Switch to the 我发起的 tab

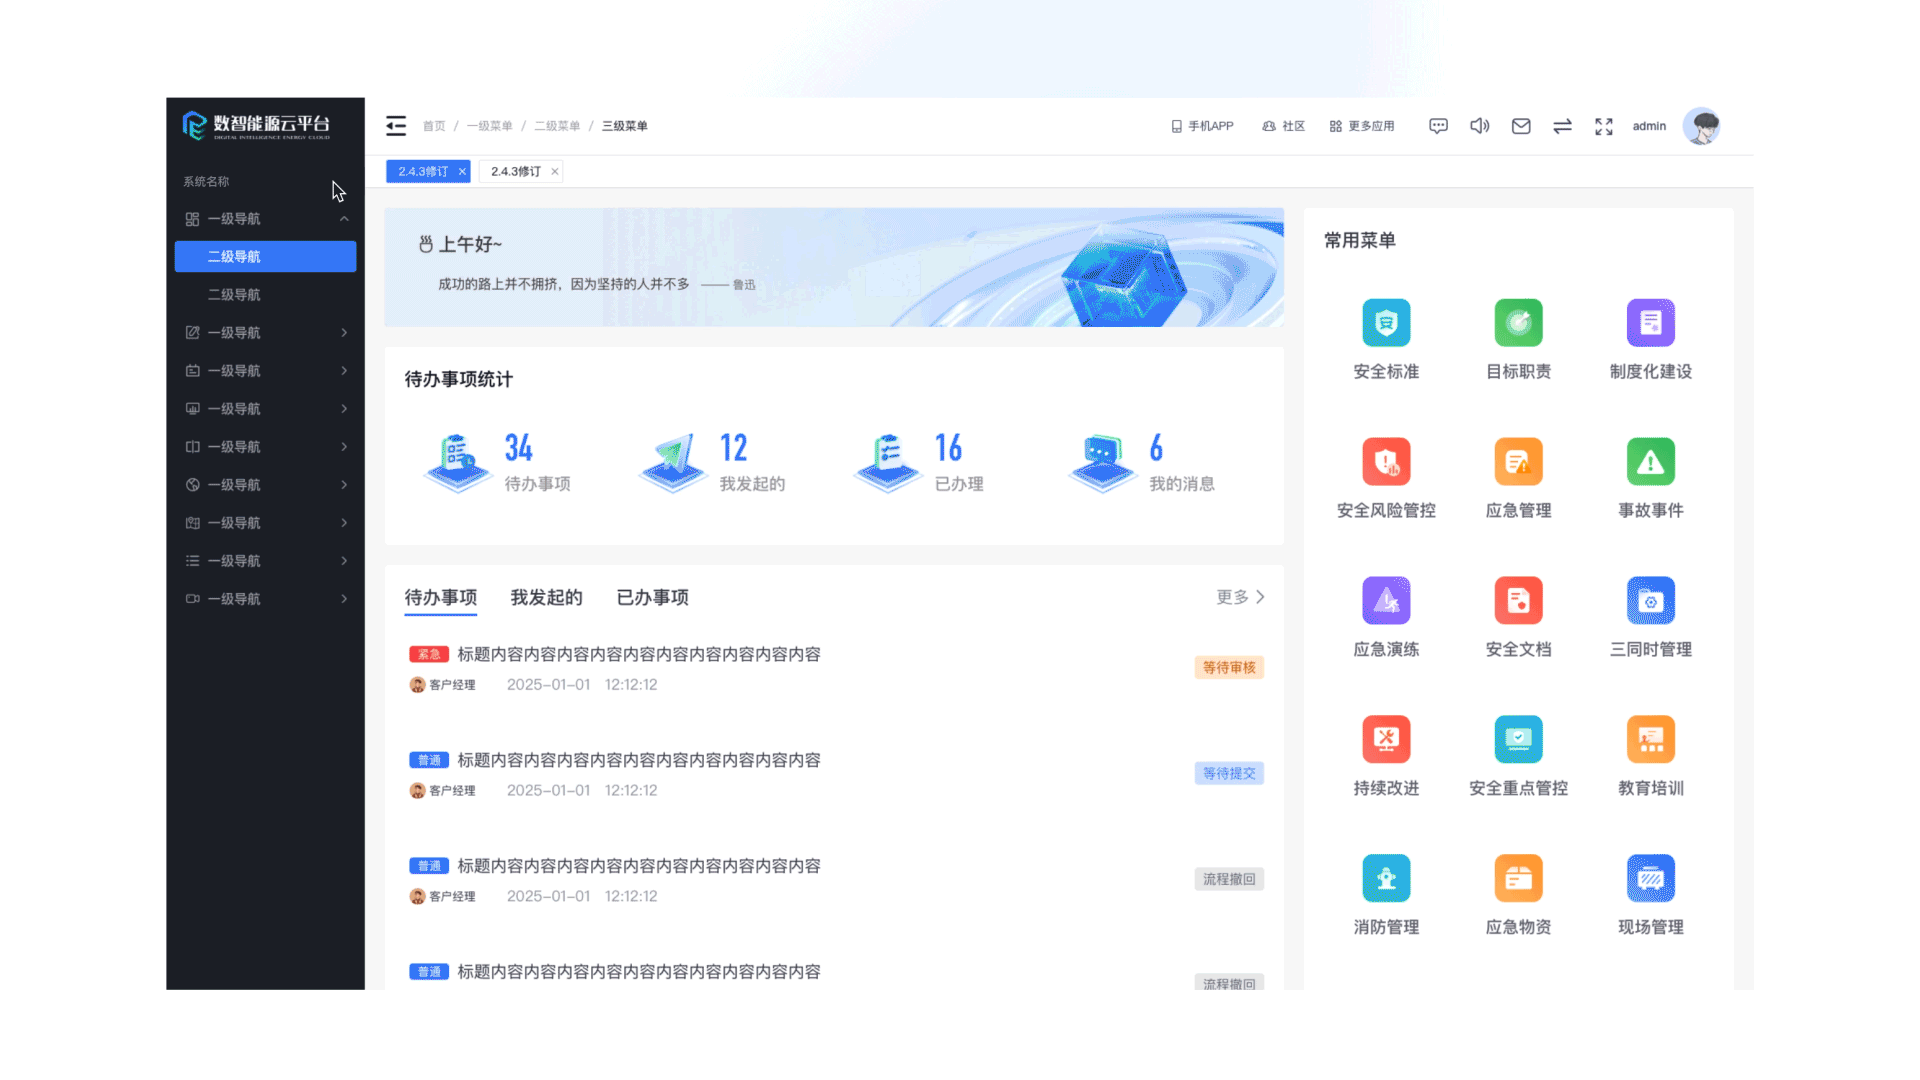coord(546,597)
